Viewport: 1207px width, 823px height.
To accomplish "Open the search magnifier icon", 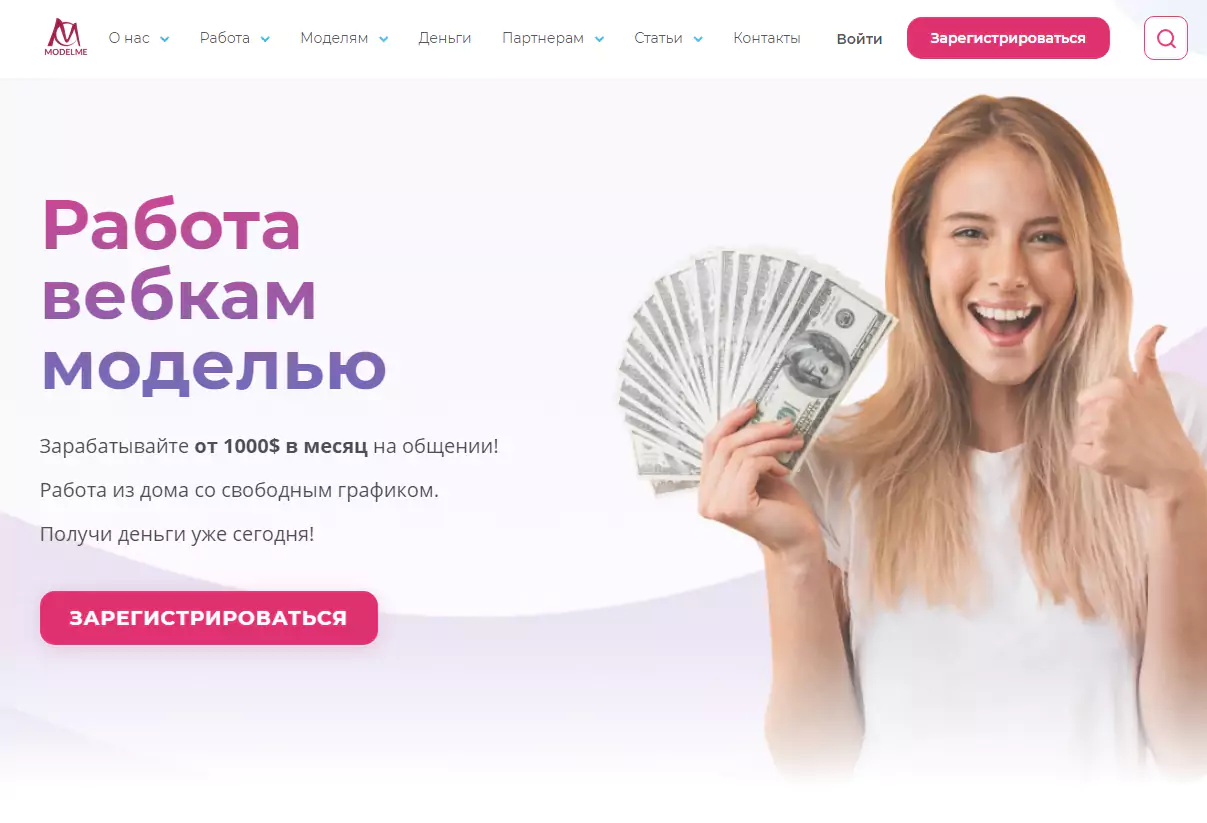I will click(x=1166, y=39).
